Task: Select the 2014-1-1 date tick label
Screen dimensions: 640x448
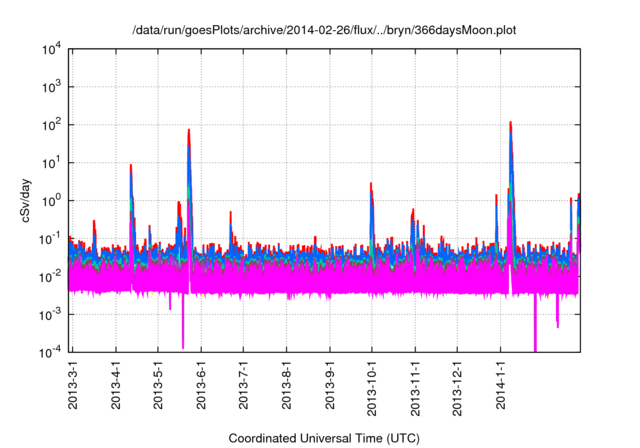Action: [x=499, y=388]
